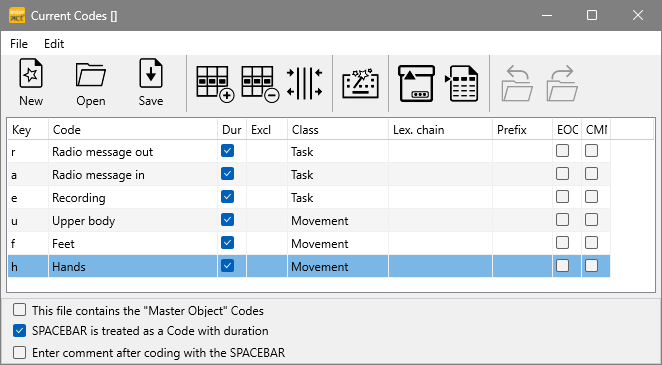The image size is (662, 365).
Task: Uncheck Dur for Upper body row
Action: (228, 220)
